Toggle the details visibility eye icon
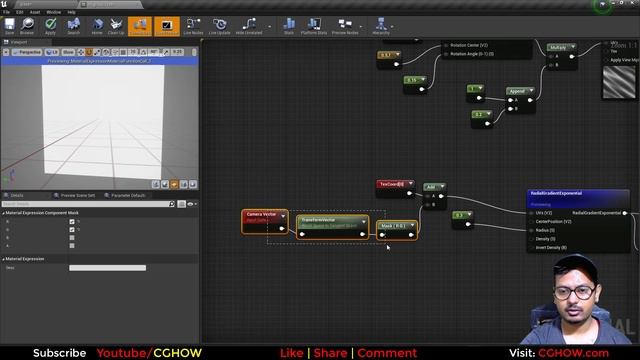640x360 pixels. pos(190,204)
